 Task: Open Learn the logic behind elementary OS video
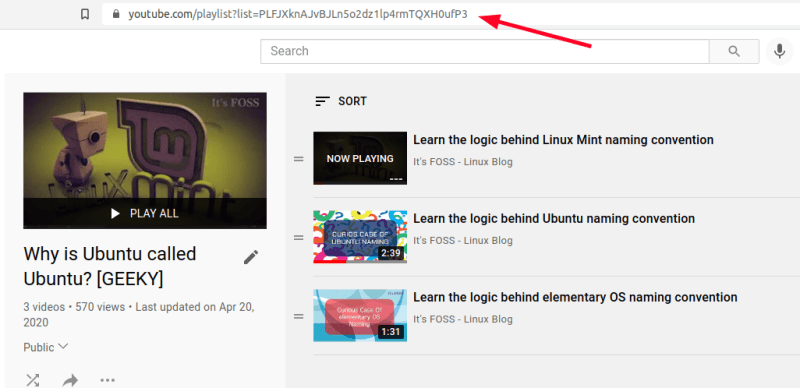point(575,297)
